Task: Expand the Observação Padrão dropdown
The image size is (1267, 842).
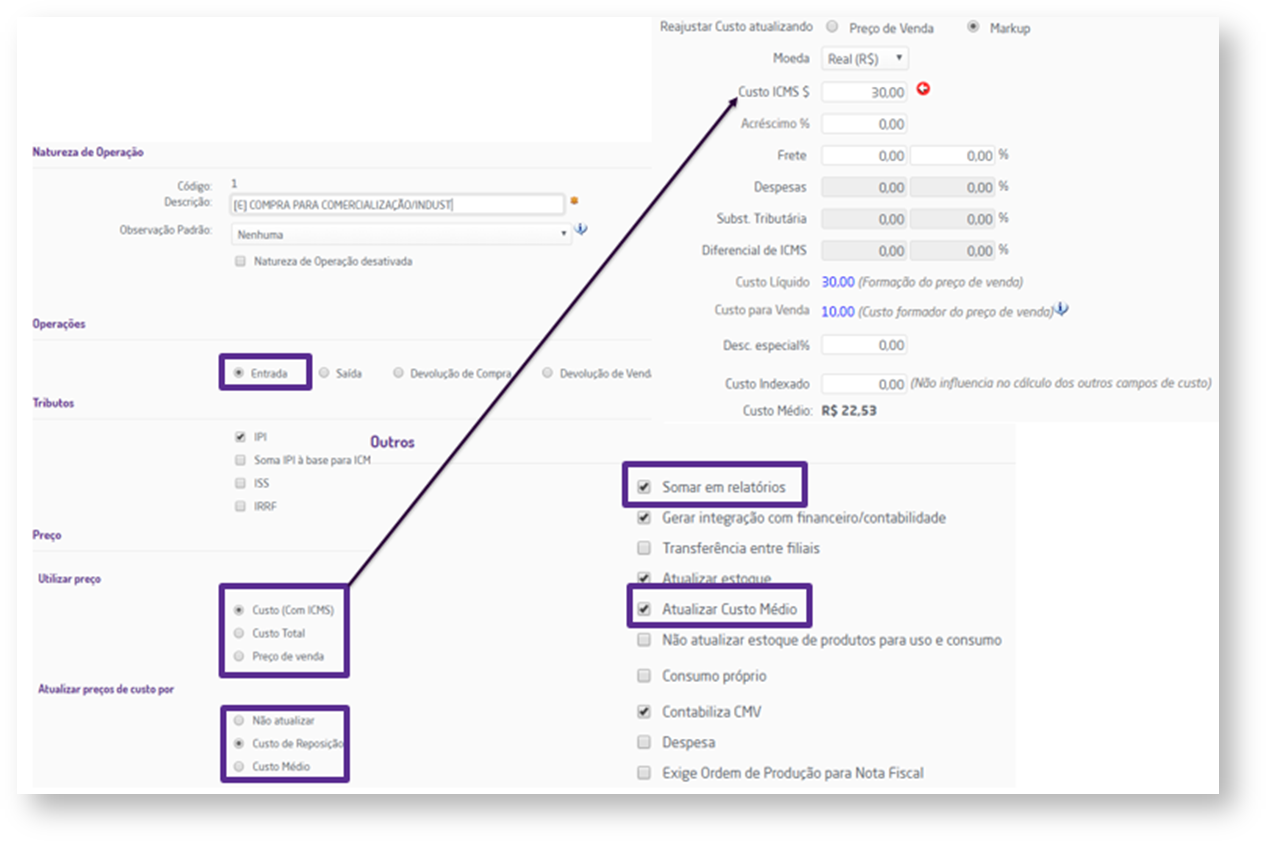Action: [x=400, y=234]
